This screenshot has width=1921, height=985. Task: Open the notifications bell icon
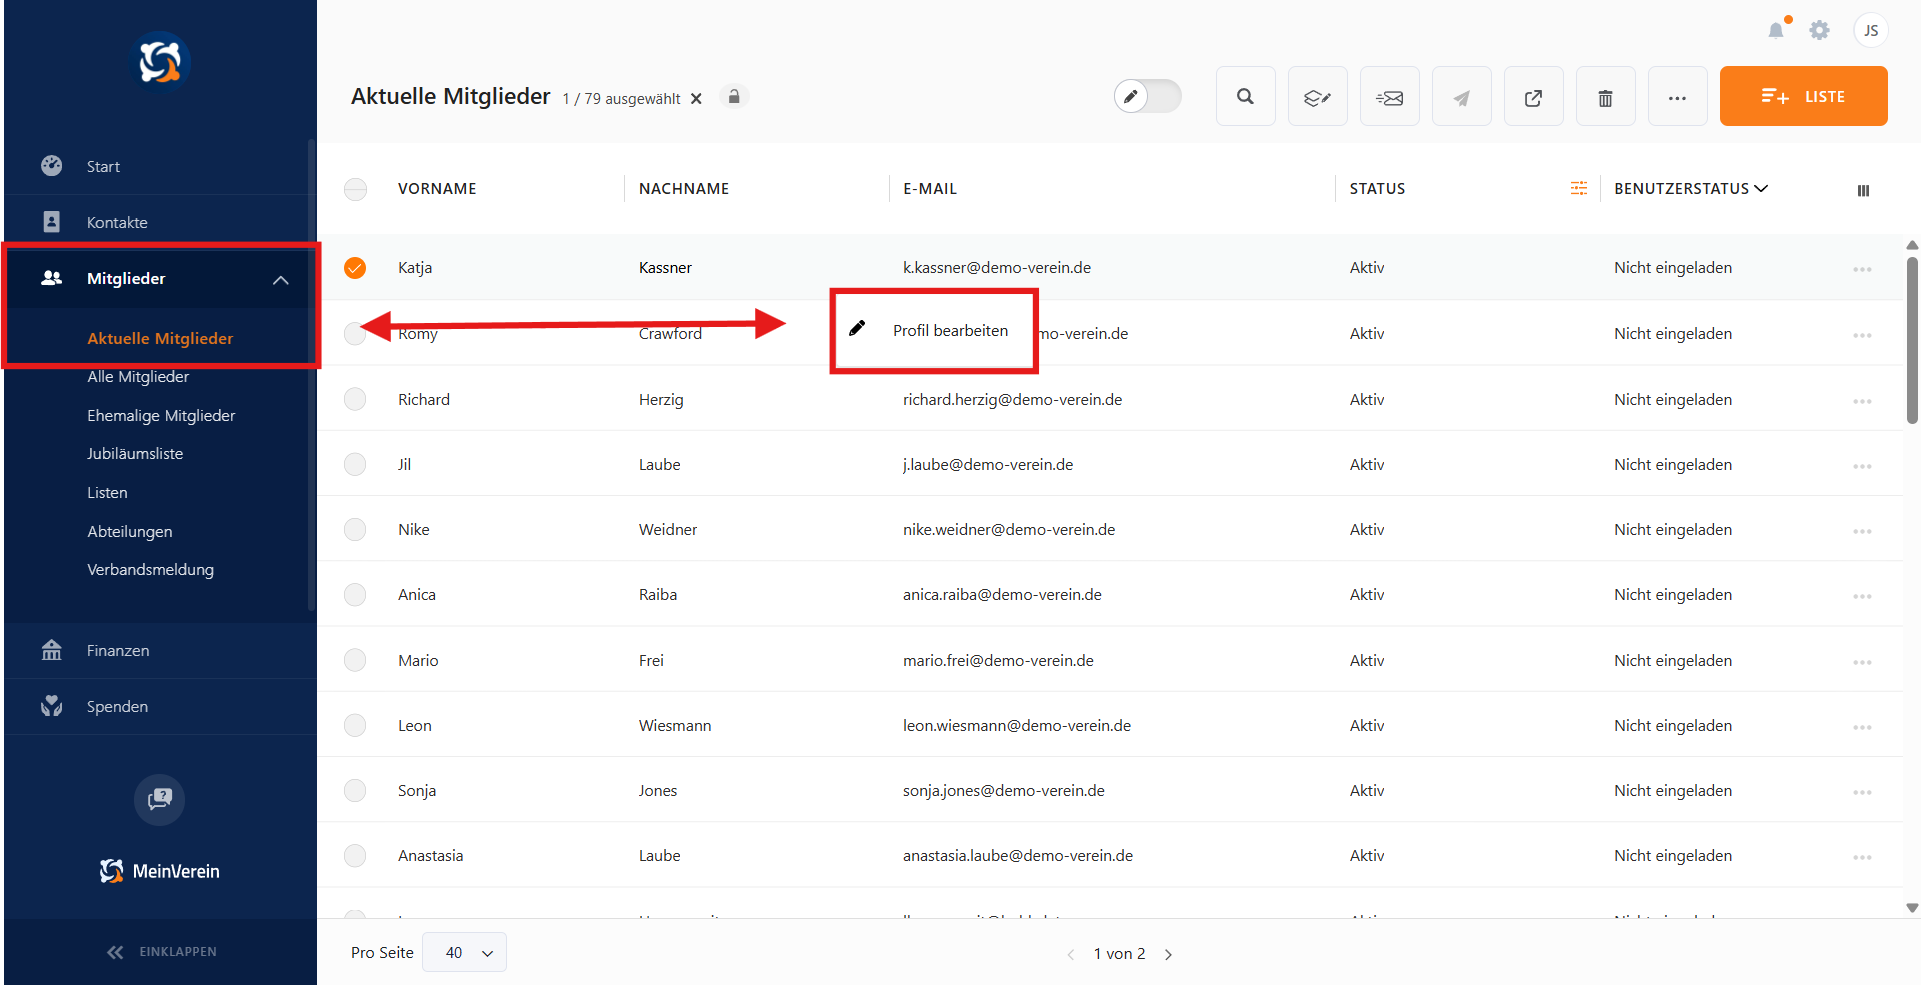point(1776,30)
